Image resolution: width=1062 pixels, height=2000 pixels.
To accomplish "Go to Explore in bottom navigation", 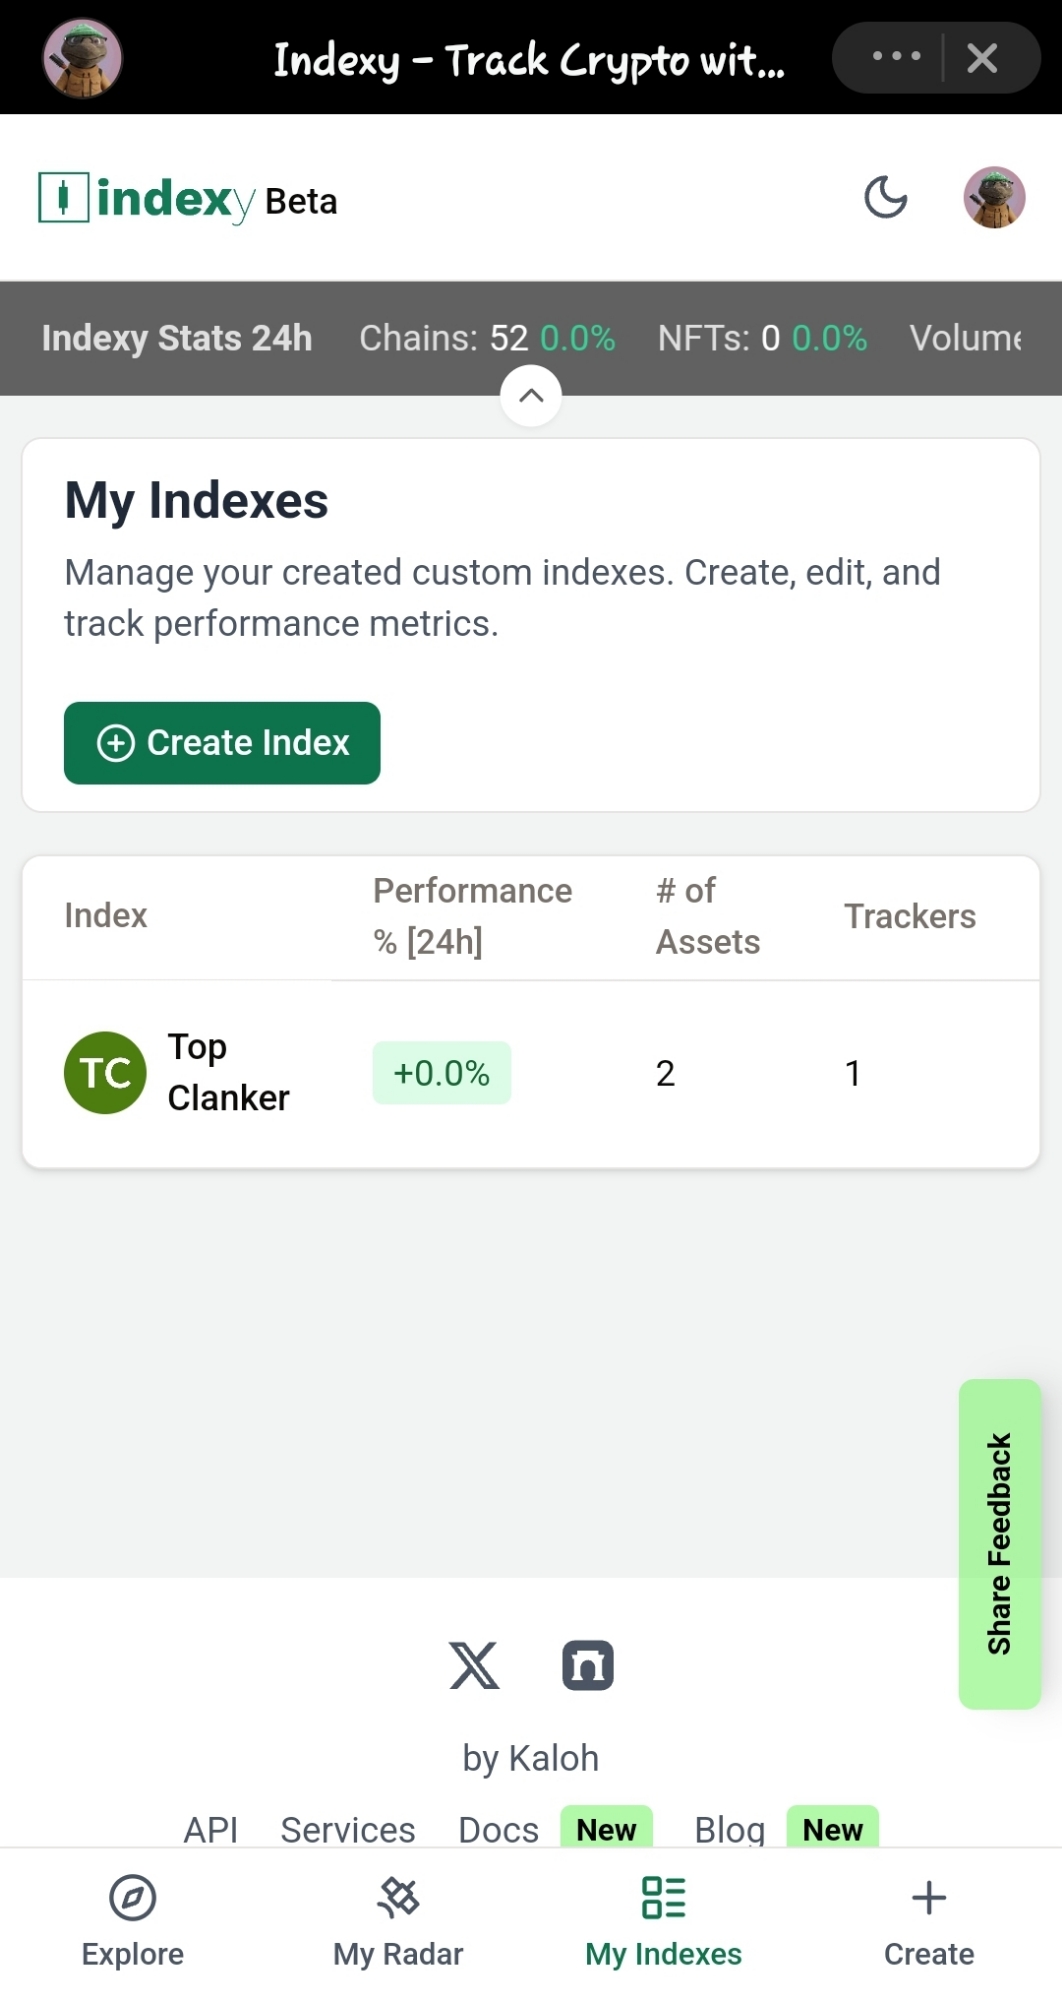I will click(133, 1922).
